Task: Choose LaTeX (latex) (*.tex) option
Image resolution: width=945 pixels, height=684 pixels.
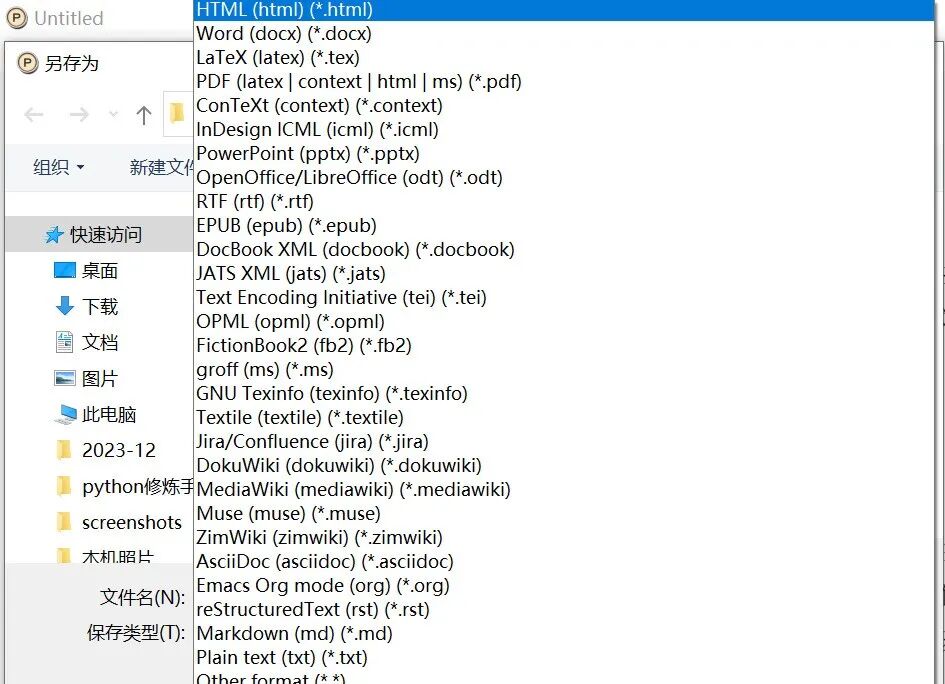Action: click(x=564, y=57)
